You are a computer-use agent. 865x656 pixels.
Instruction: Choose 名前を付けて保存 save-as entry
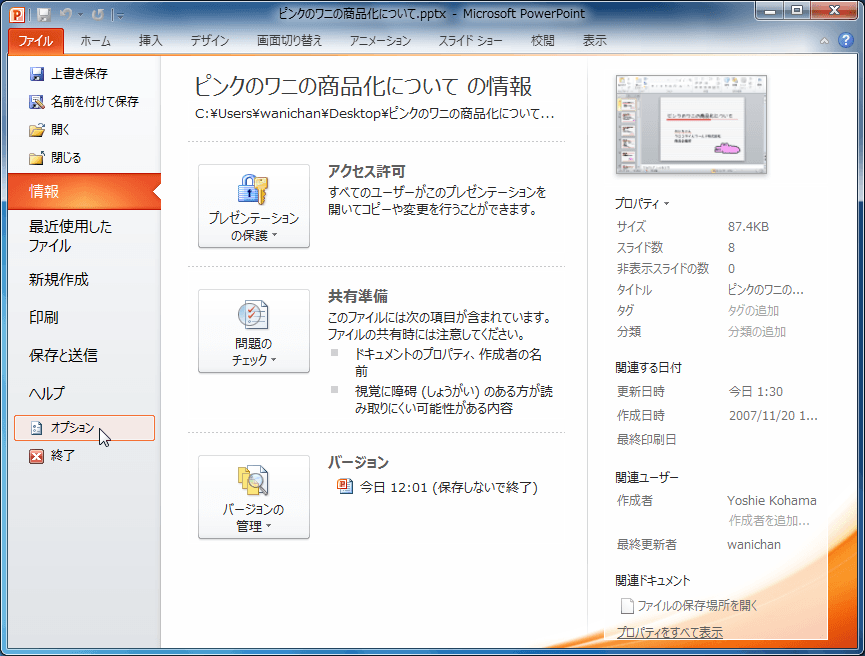click(x=83, y=102)
